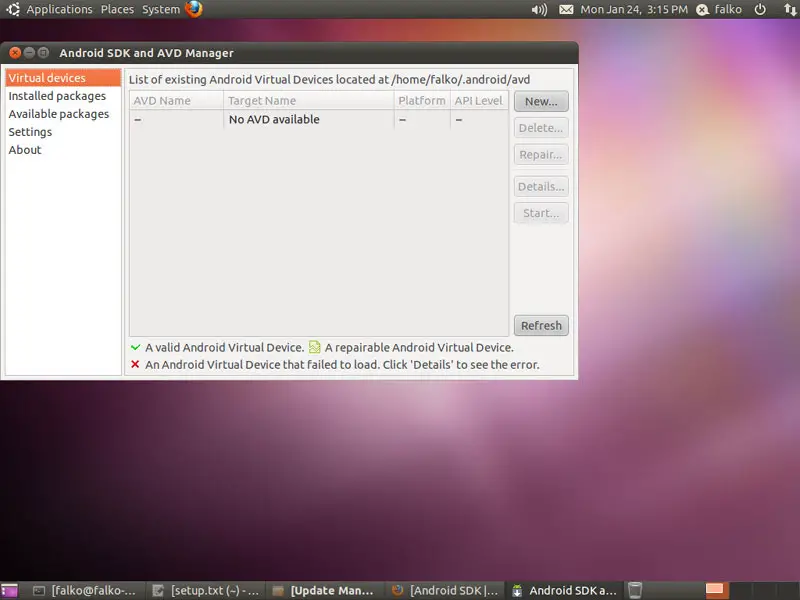Click the Delete... button
Image resolution: width=800 pixels, height=600 pixels.
coord(541,128)
